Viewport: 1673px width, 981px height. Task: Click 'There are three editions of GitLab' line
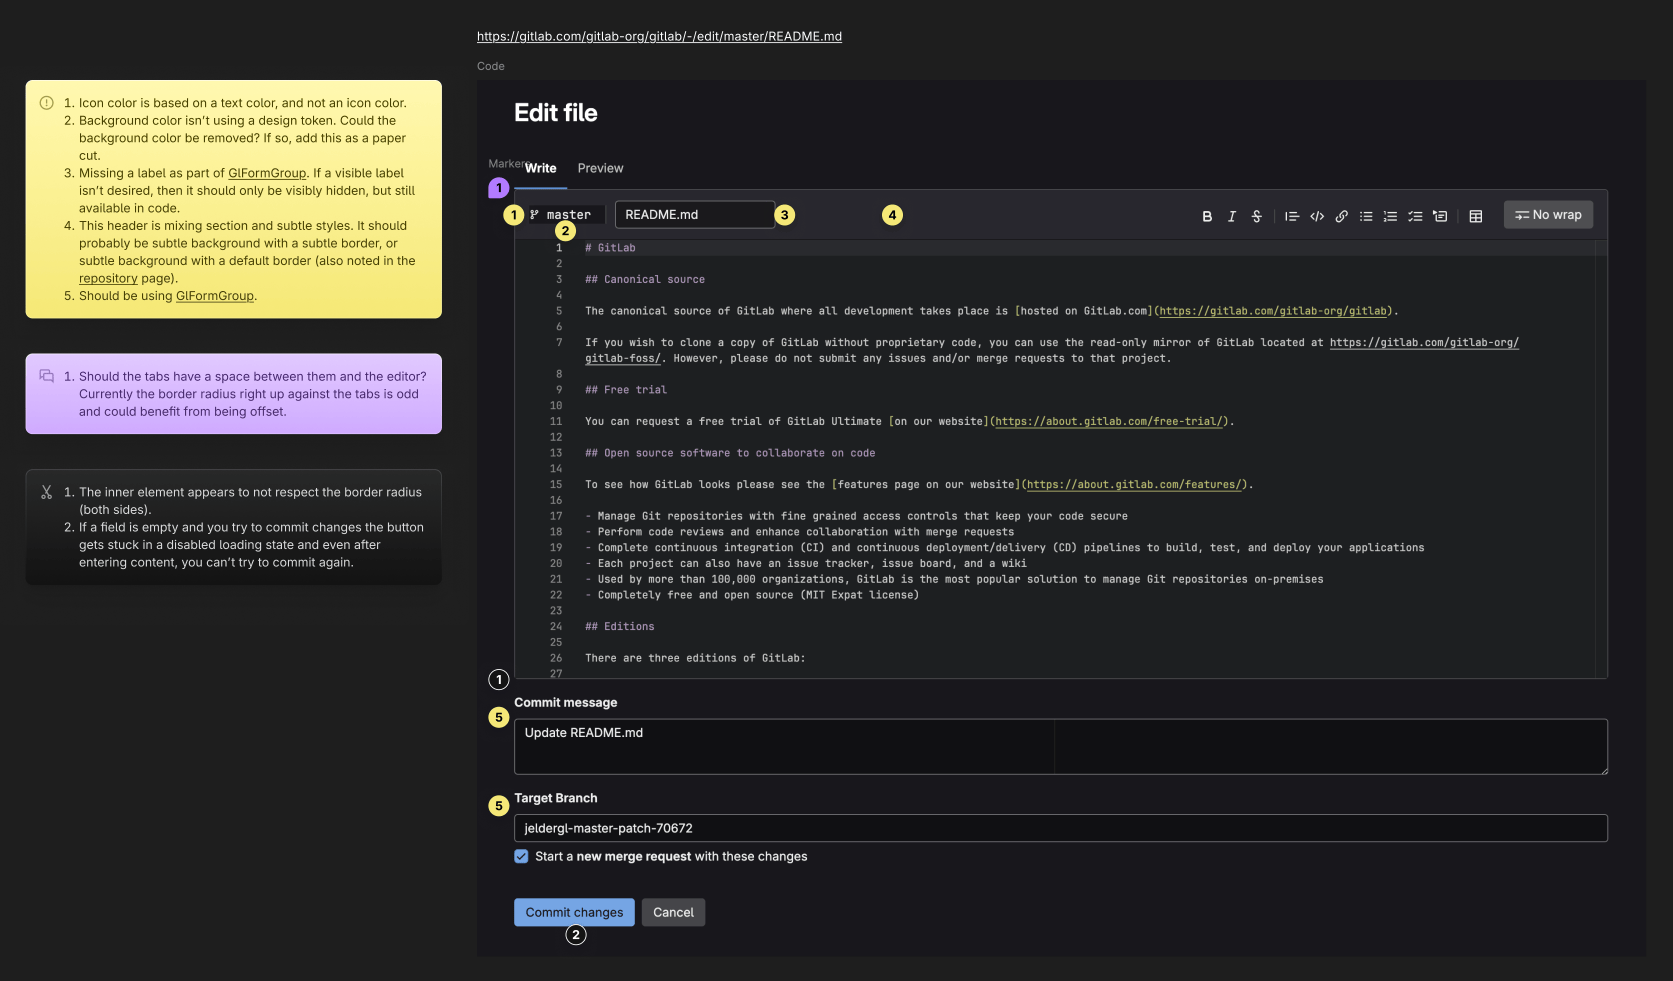coord(695,659)
